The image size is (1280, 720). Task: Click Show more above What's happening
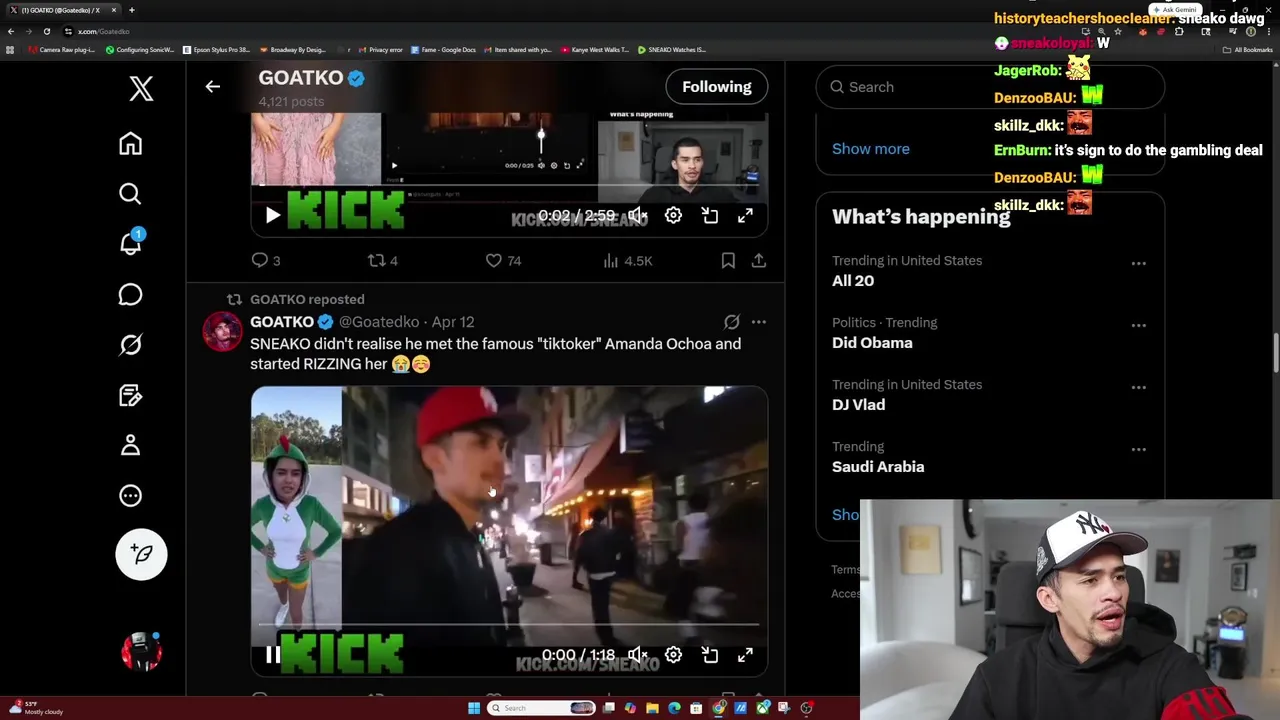pos(871,149)
